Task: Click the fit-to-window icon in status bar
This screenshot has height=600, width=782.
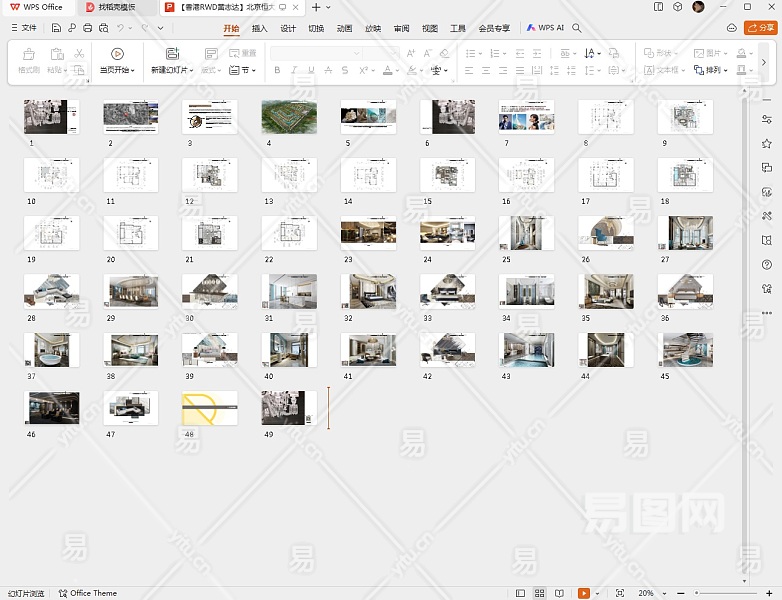Action: 620,593
